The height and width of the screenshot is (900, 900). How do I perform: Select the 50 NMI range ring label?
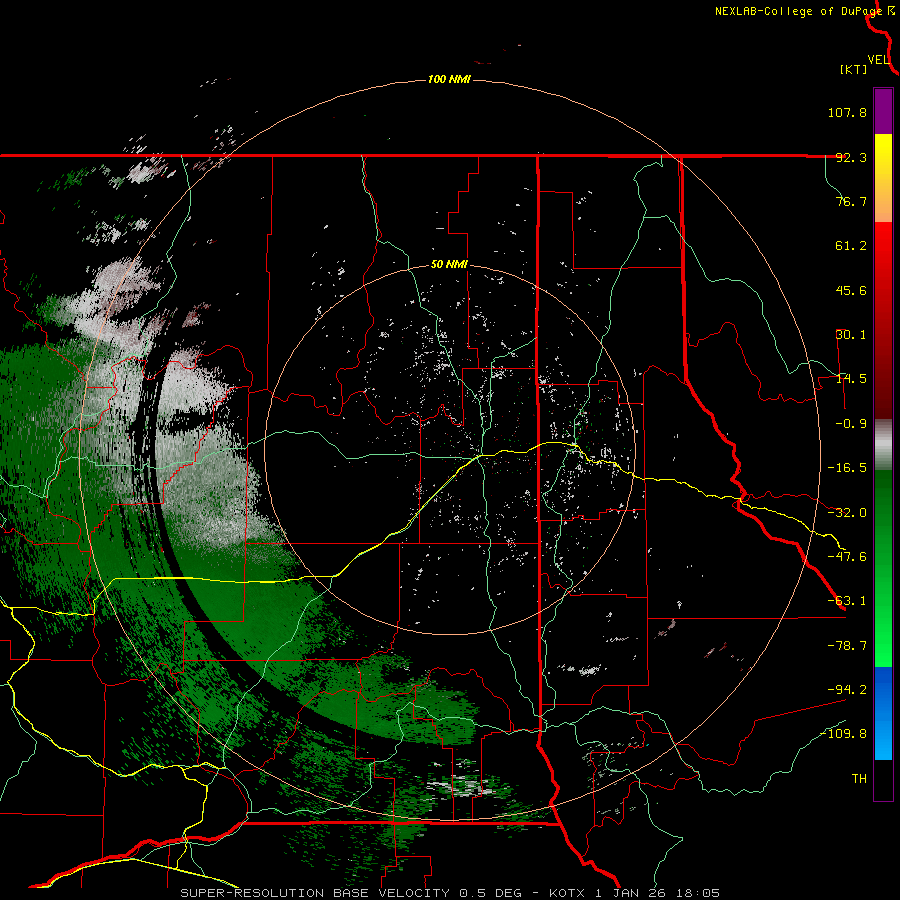449,265
